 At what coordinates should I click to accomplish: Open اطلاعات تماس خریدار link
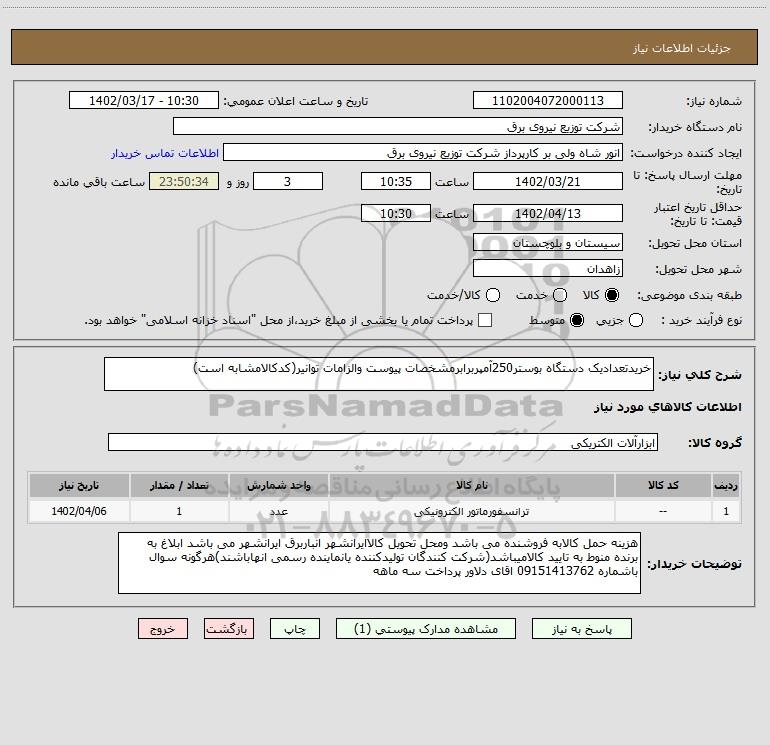(165, 153)
